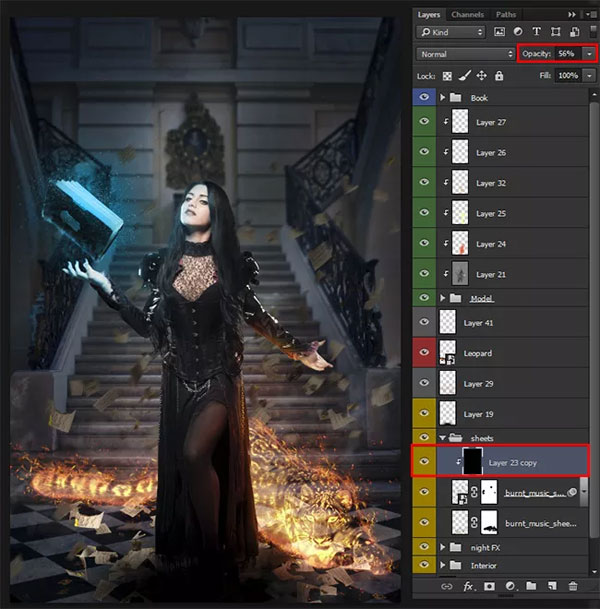The image size is (600, 609).
Task: Open the Opacity slider arrow
Action: pos(590,54)
